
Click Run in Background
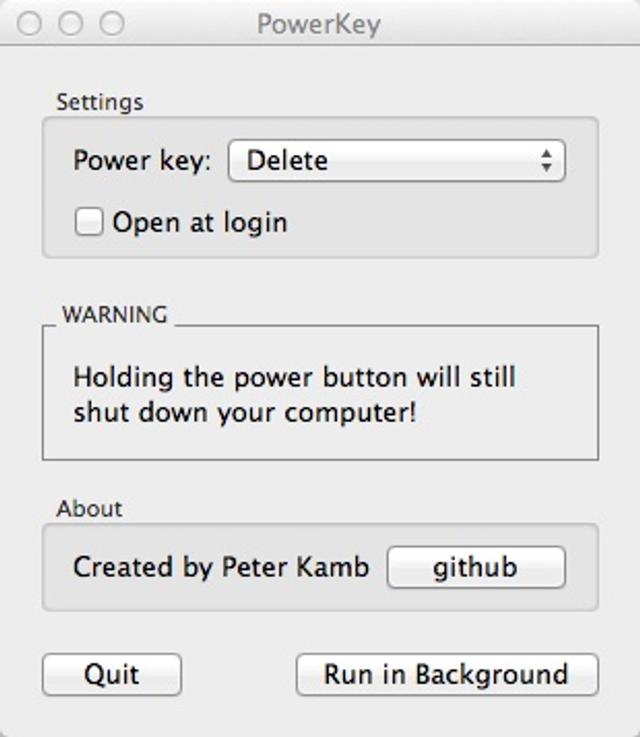pos(446,675)
